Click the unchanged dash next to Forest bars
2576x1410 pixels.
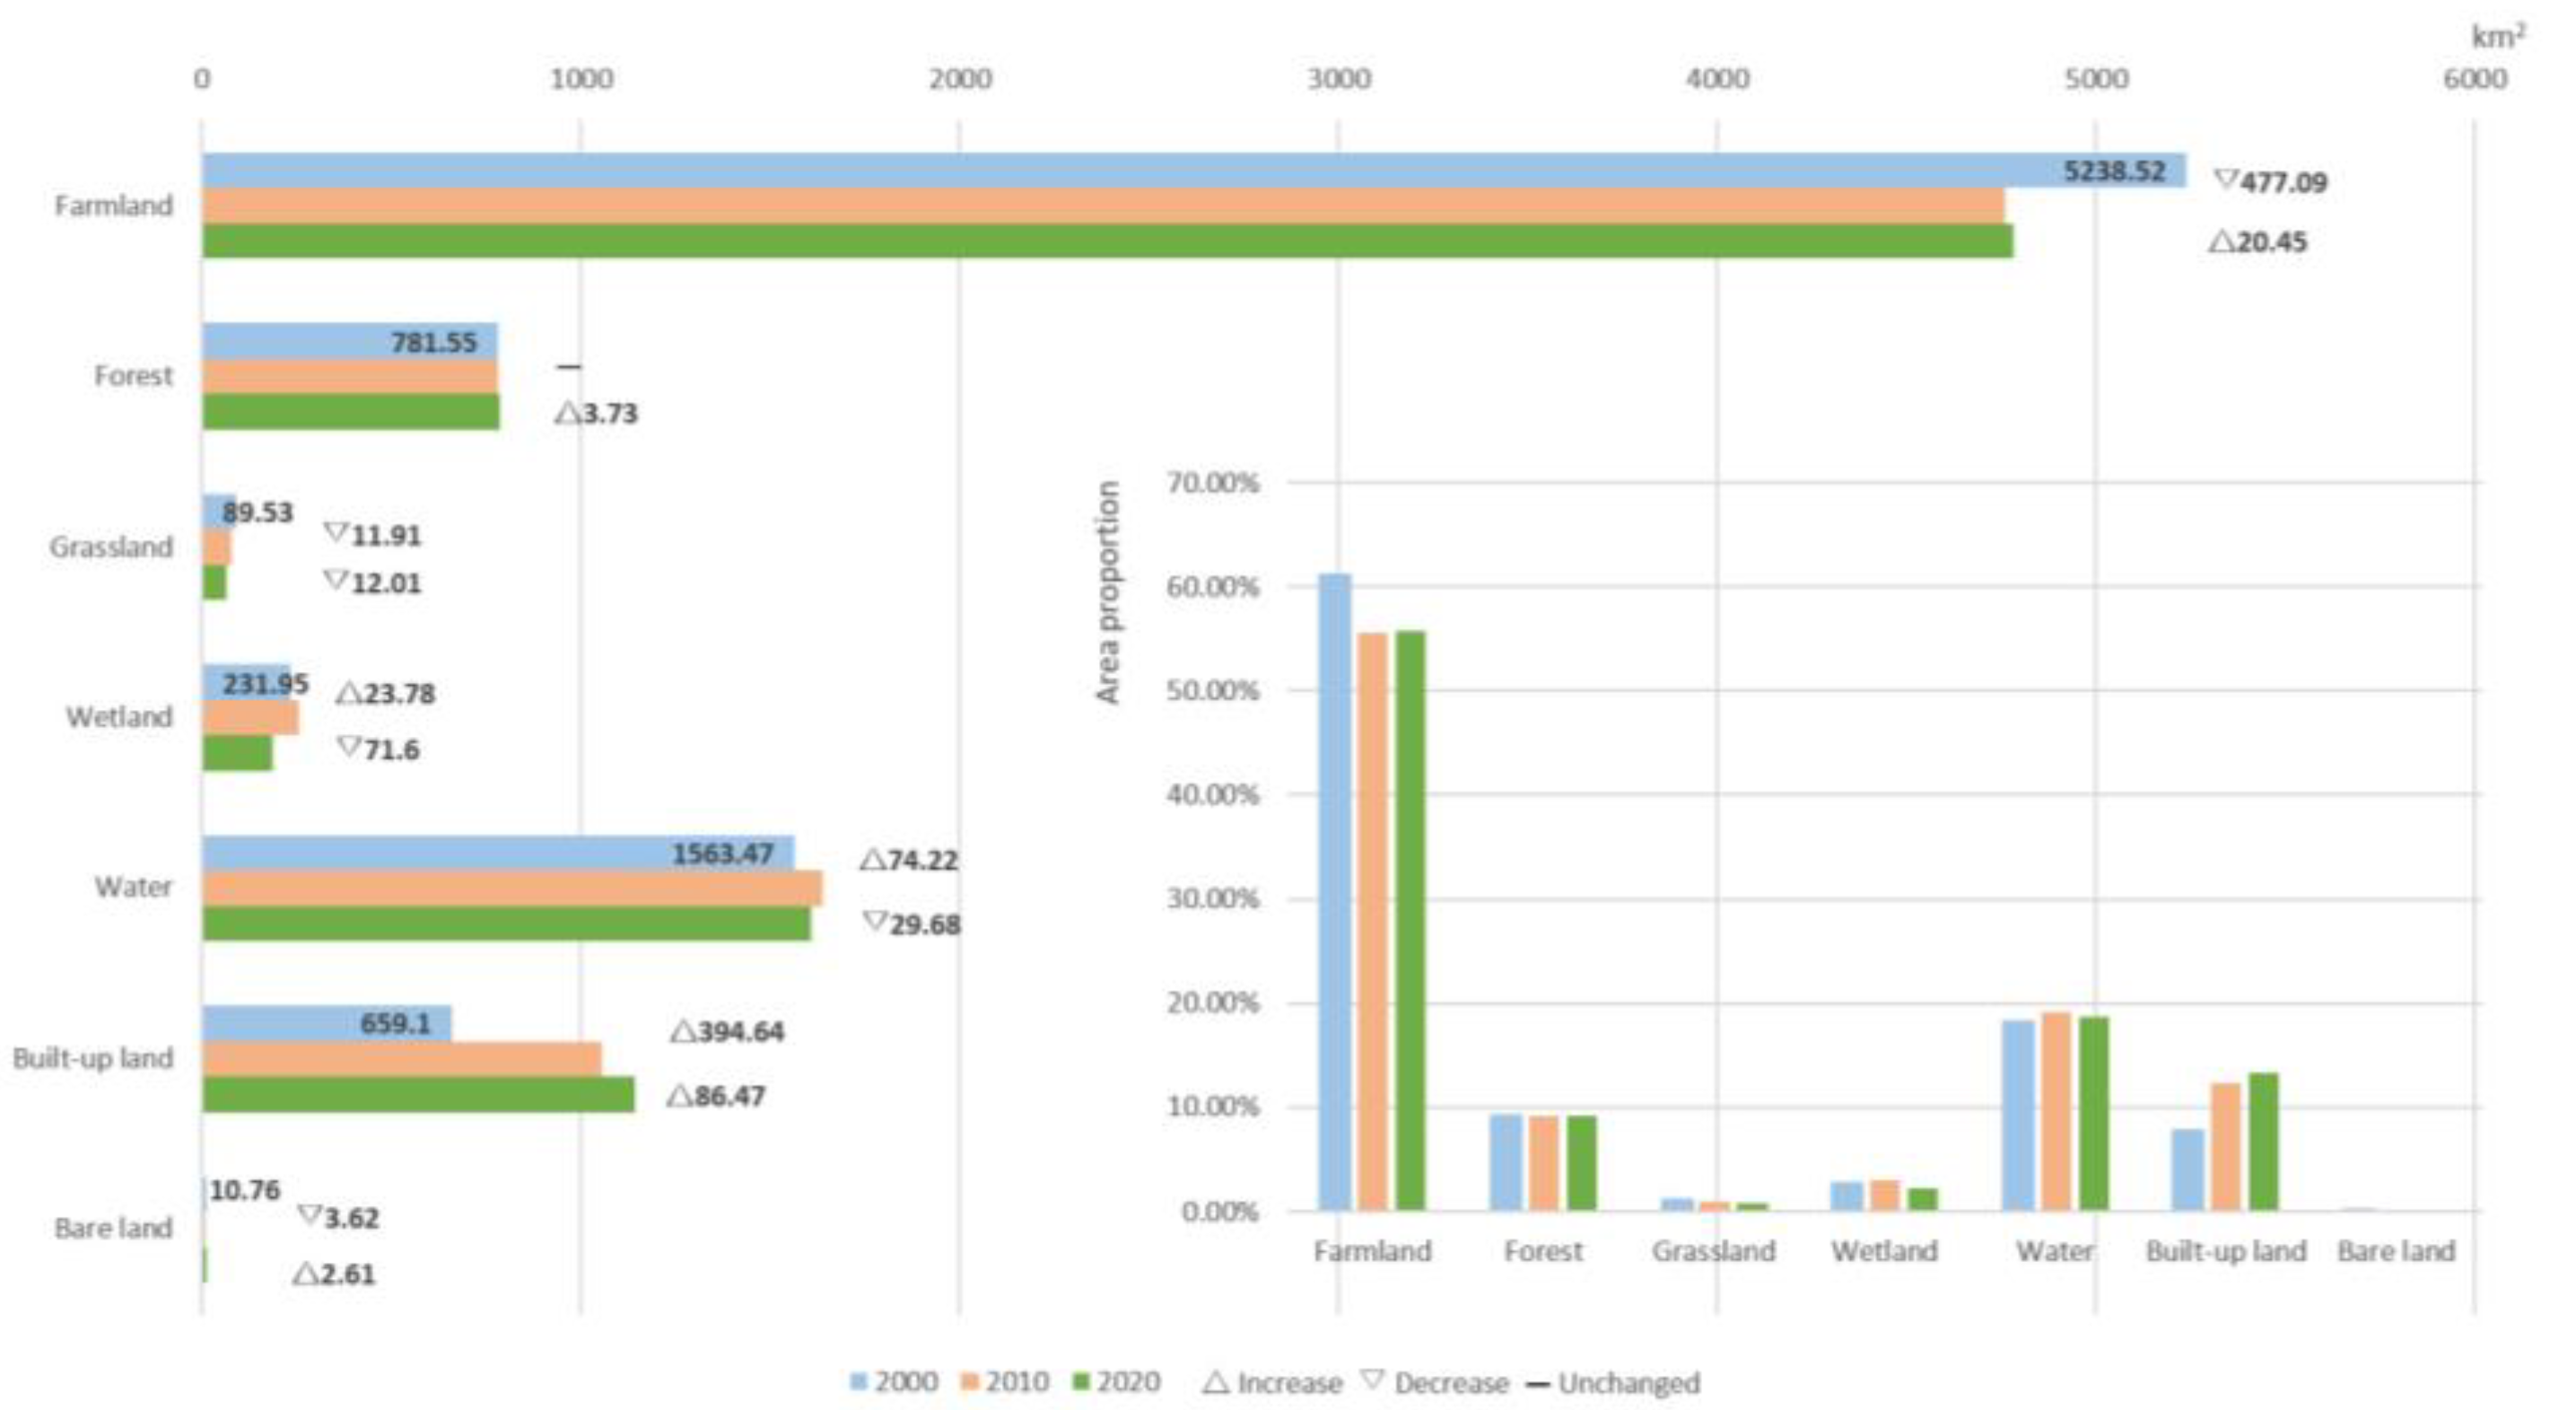(x=568, y=367)
